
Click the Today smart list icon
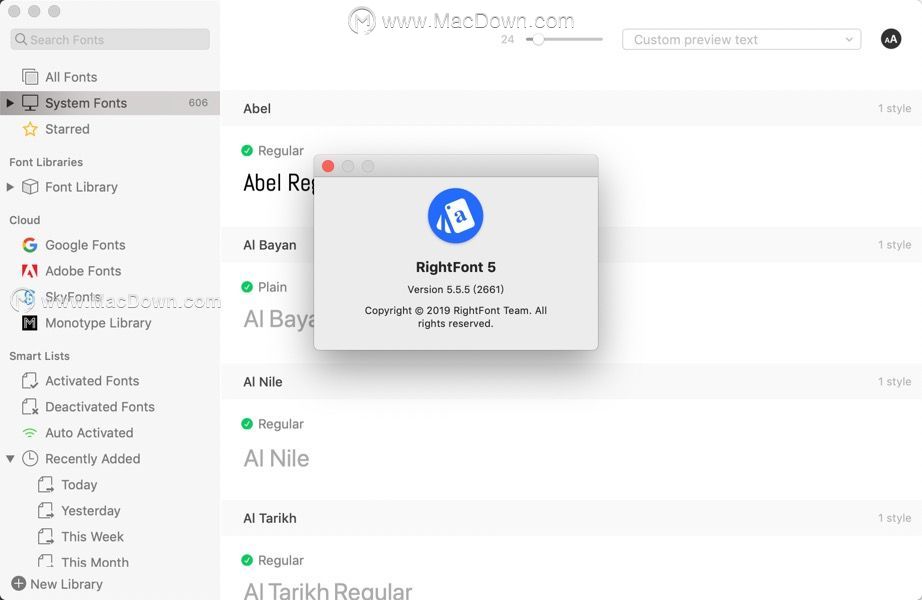click(45, 485)
